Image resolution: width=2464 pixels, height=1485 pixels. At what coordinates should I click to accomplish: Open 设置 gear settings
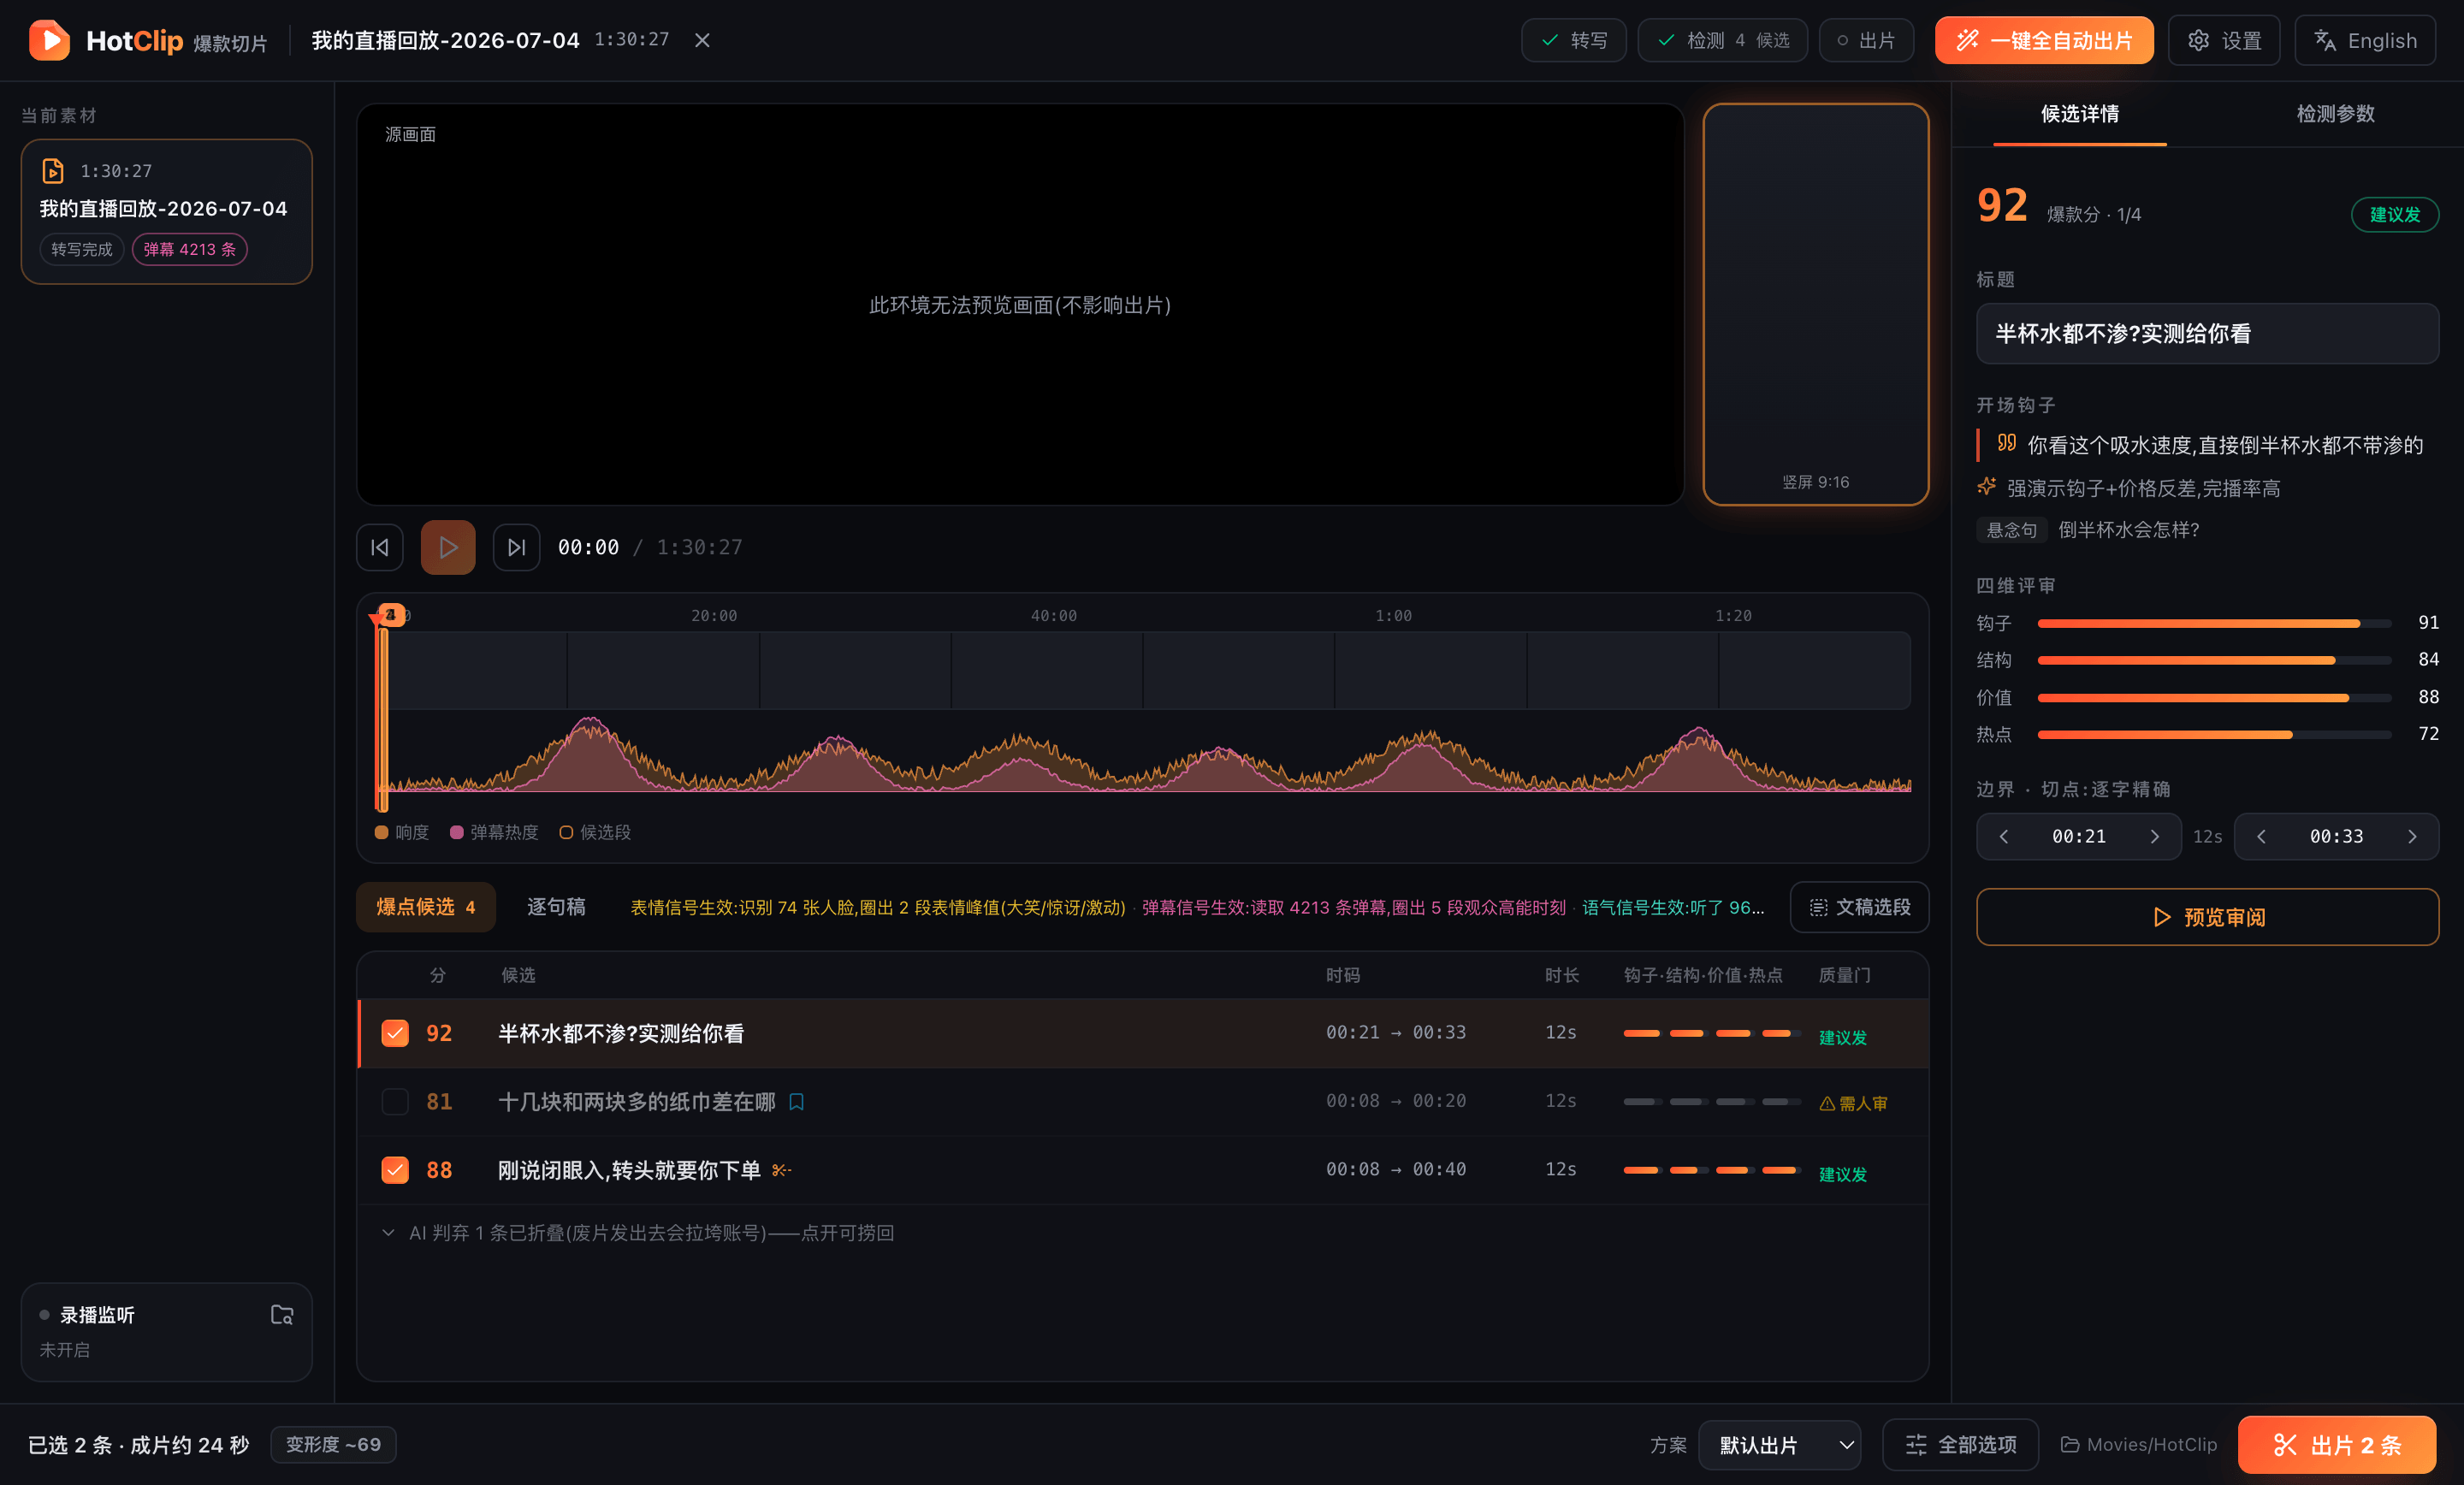tap(2223, 40)
